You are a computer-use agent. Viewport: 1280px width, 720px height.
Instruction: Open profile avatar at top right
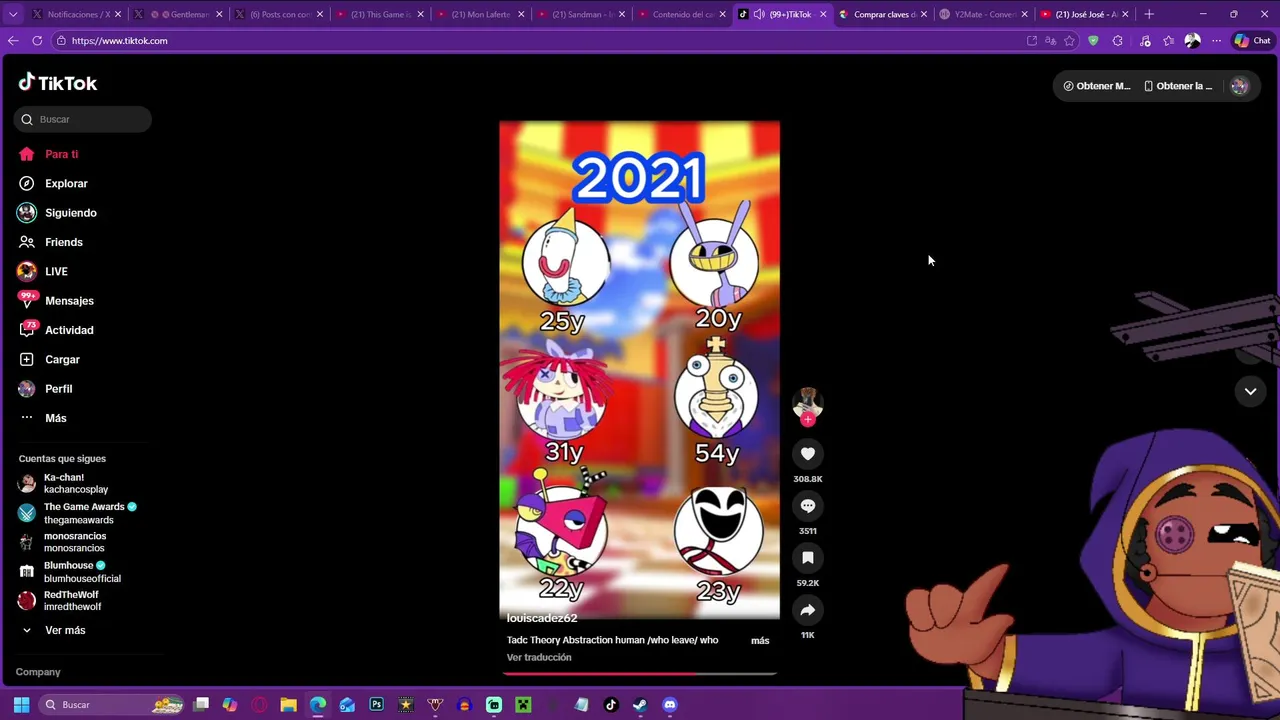[x=1239, y=86]
